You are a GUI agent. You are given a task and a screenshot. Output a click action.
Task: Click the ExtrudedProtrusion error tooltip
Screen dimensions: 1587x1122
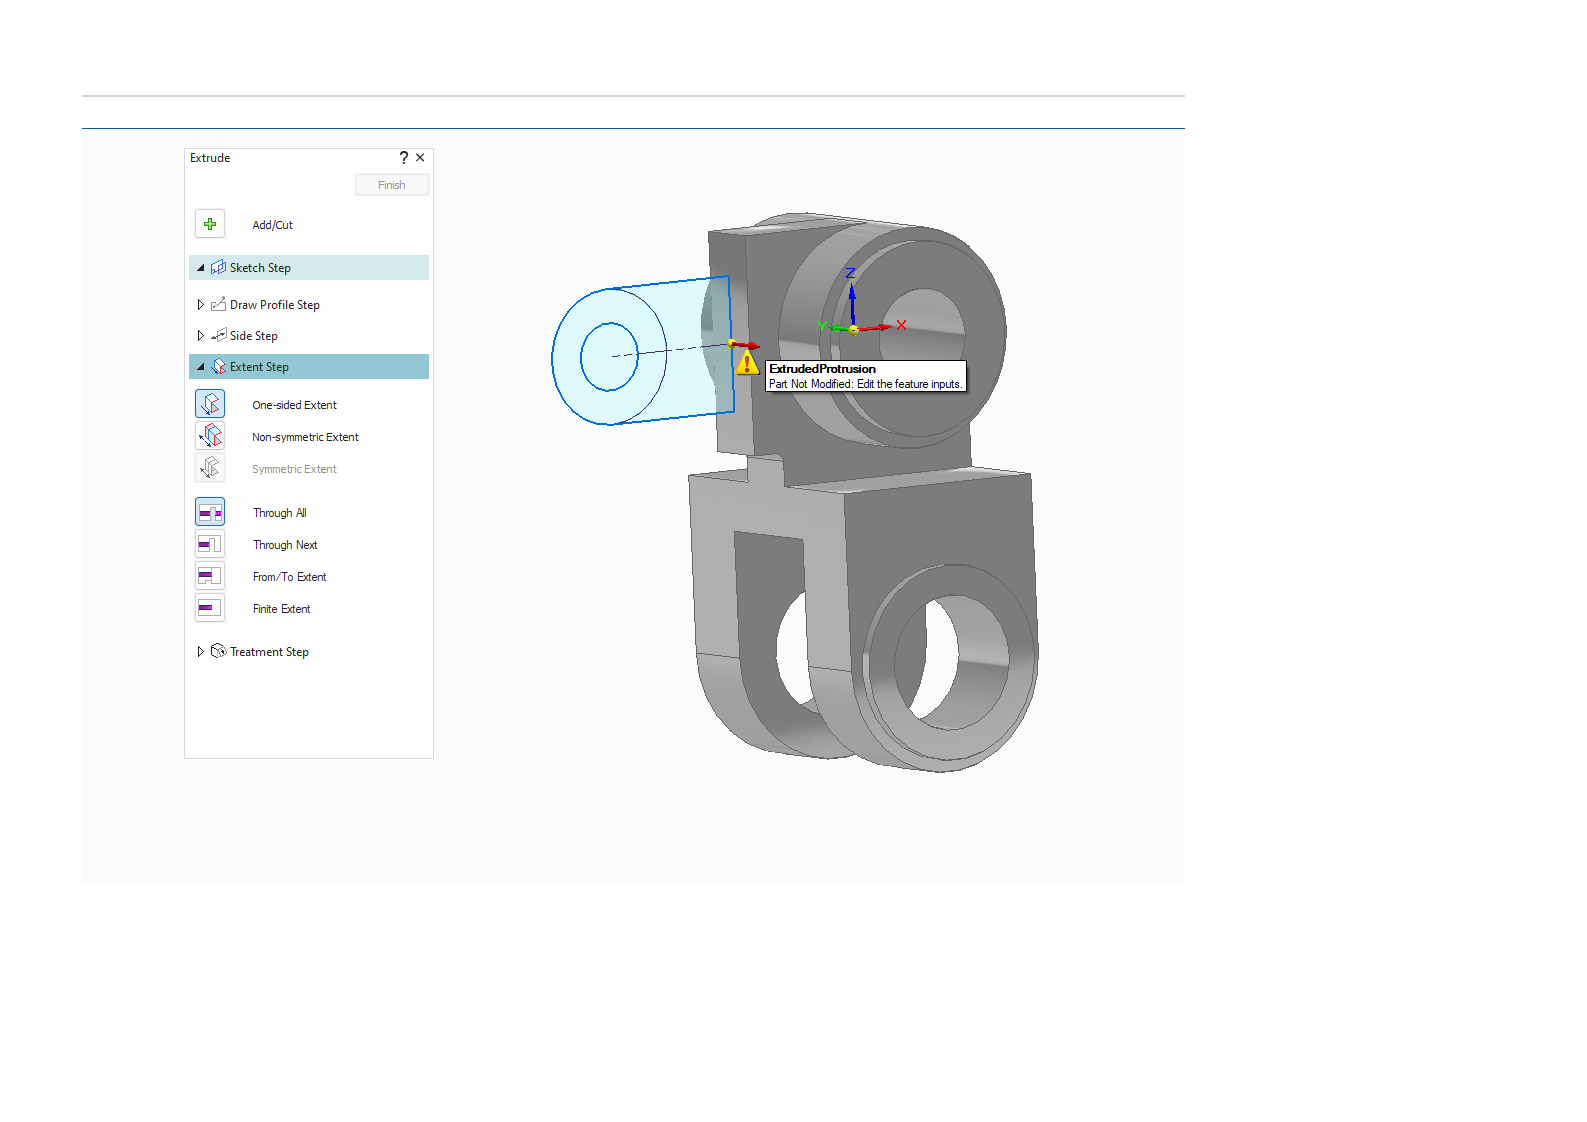(x=866, y=376)
